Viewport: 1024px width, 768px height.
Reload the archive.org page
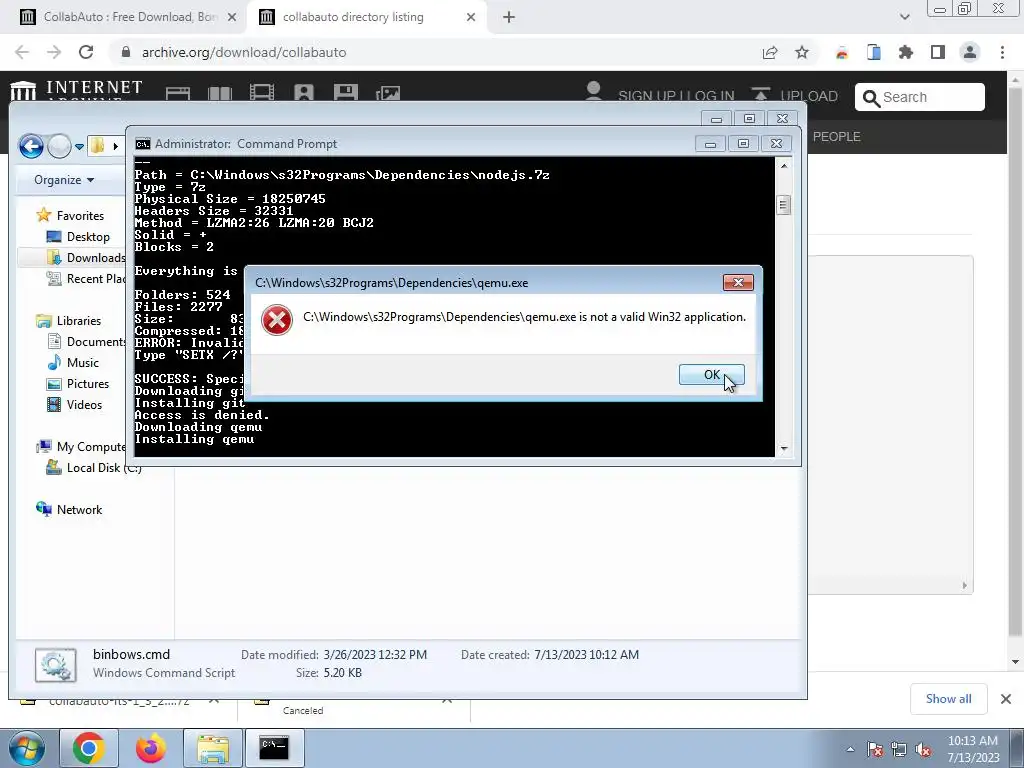point(86,52)
